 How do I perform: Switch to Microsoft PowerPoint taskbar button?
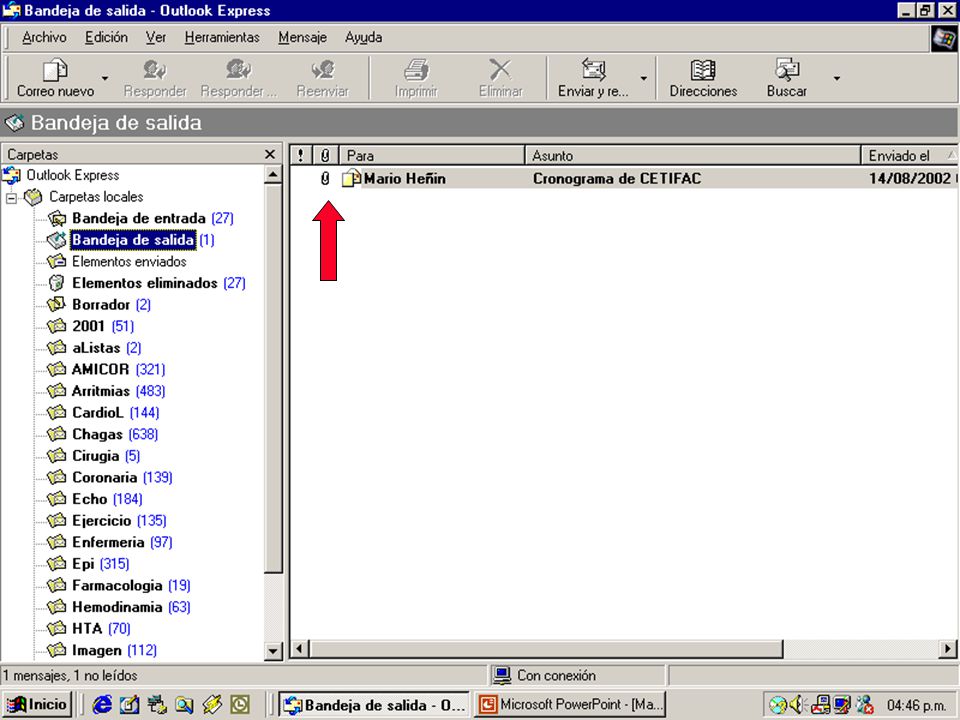pos(570,705)
